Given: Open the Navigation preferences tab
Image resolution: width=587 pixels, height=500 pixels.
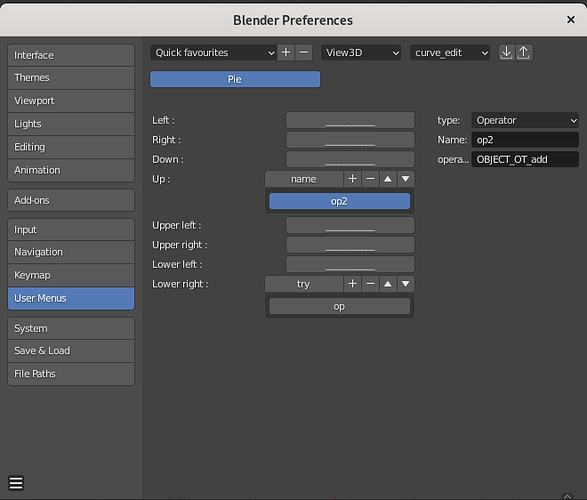Looking at the screenshot, I should 71,252.
